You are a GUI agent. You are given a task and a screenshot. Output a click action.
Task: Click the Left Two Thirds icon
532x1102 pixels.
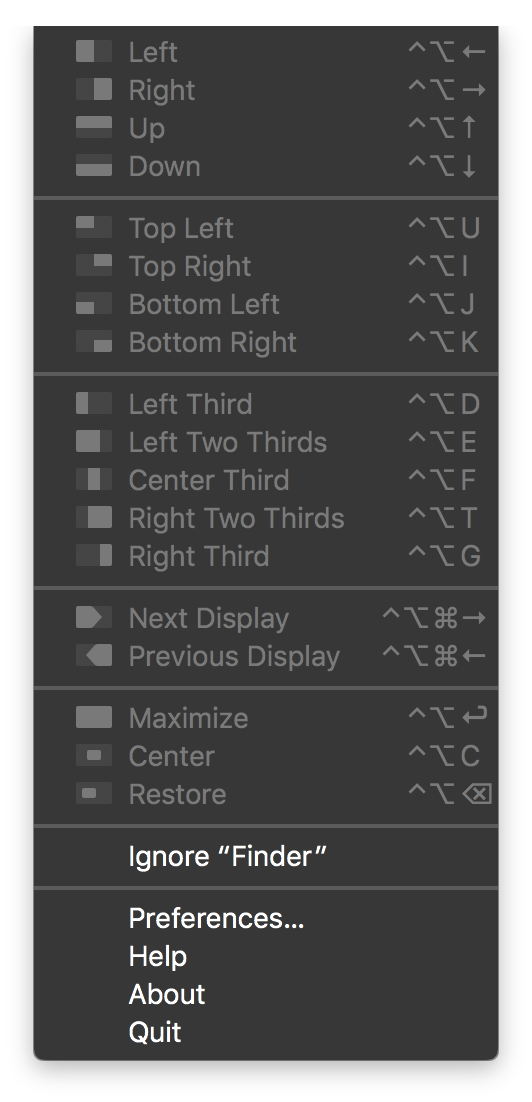pyautogui.click(x=93, y=441)
